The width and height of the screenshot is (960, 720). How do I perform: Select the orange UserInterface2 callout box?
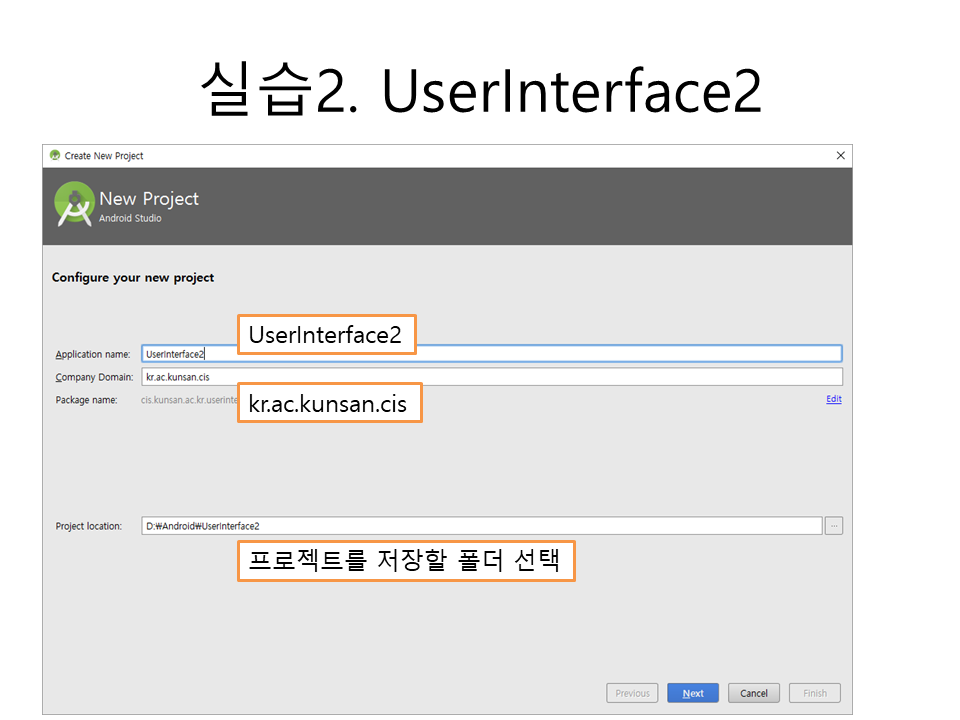click(325, 336)
